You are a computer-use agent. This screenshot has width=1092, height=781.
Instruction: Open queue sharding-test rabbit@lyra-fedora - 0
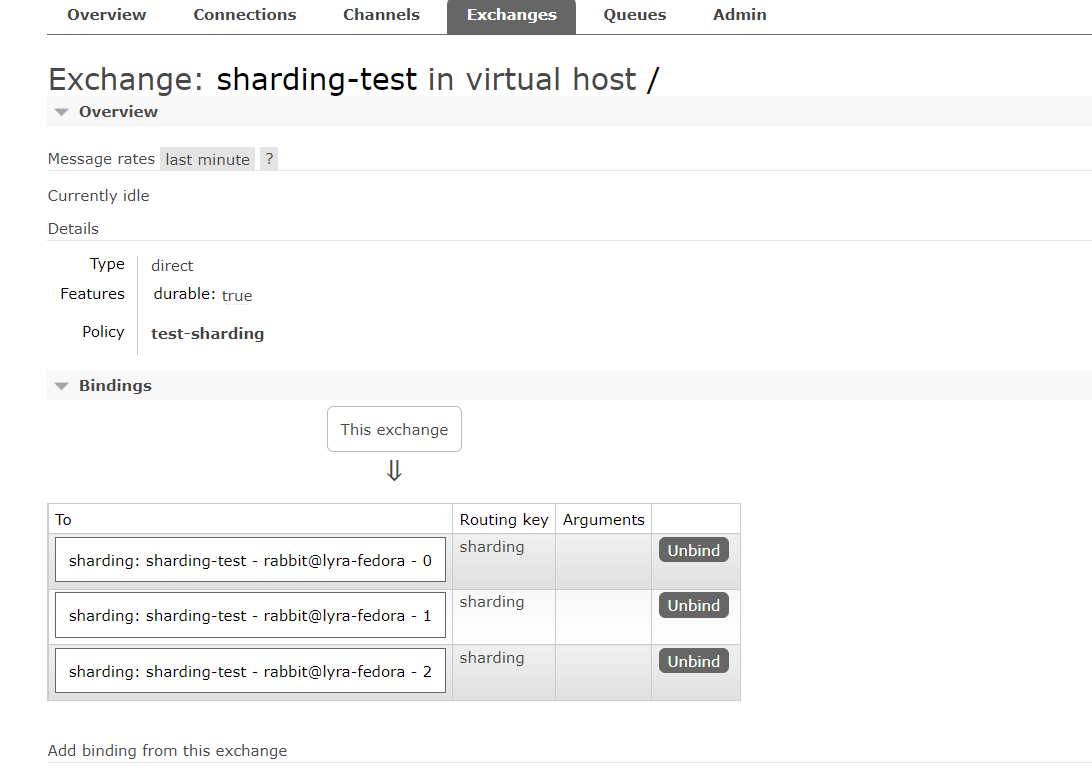pos(250,561)
